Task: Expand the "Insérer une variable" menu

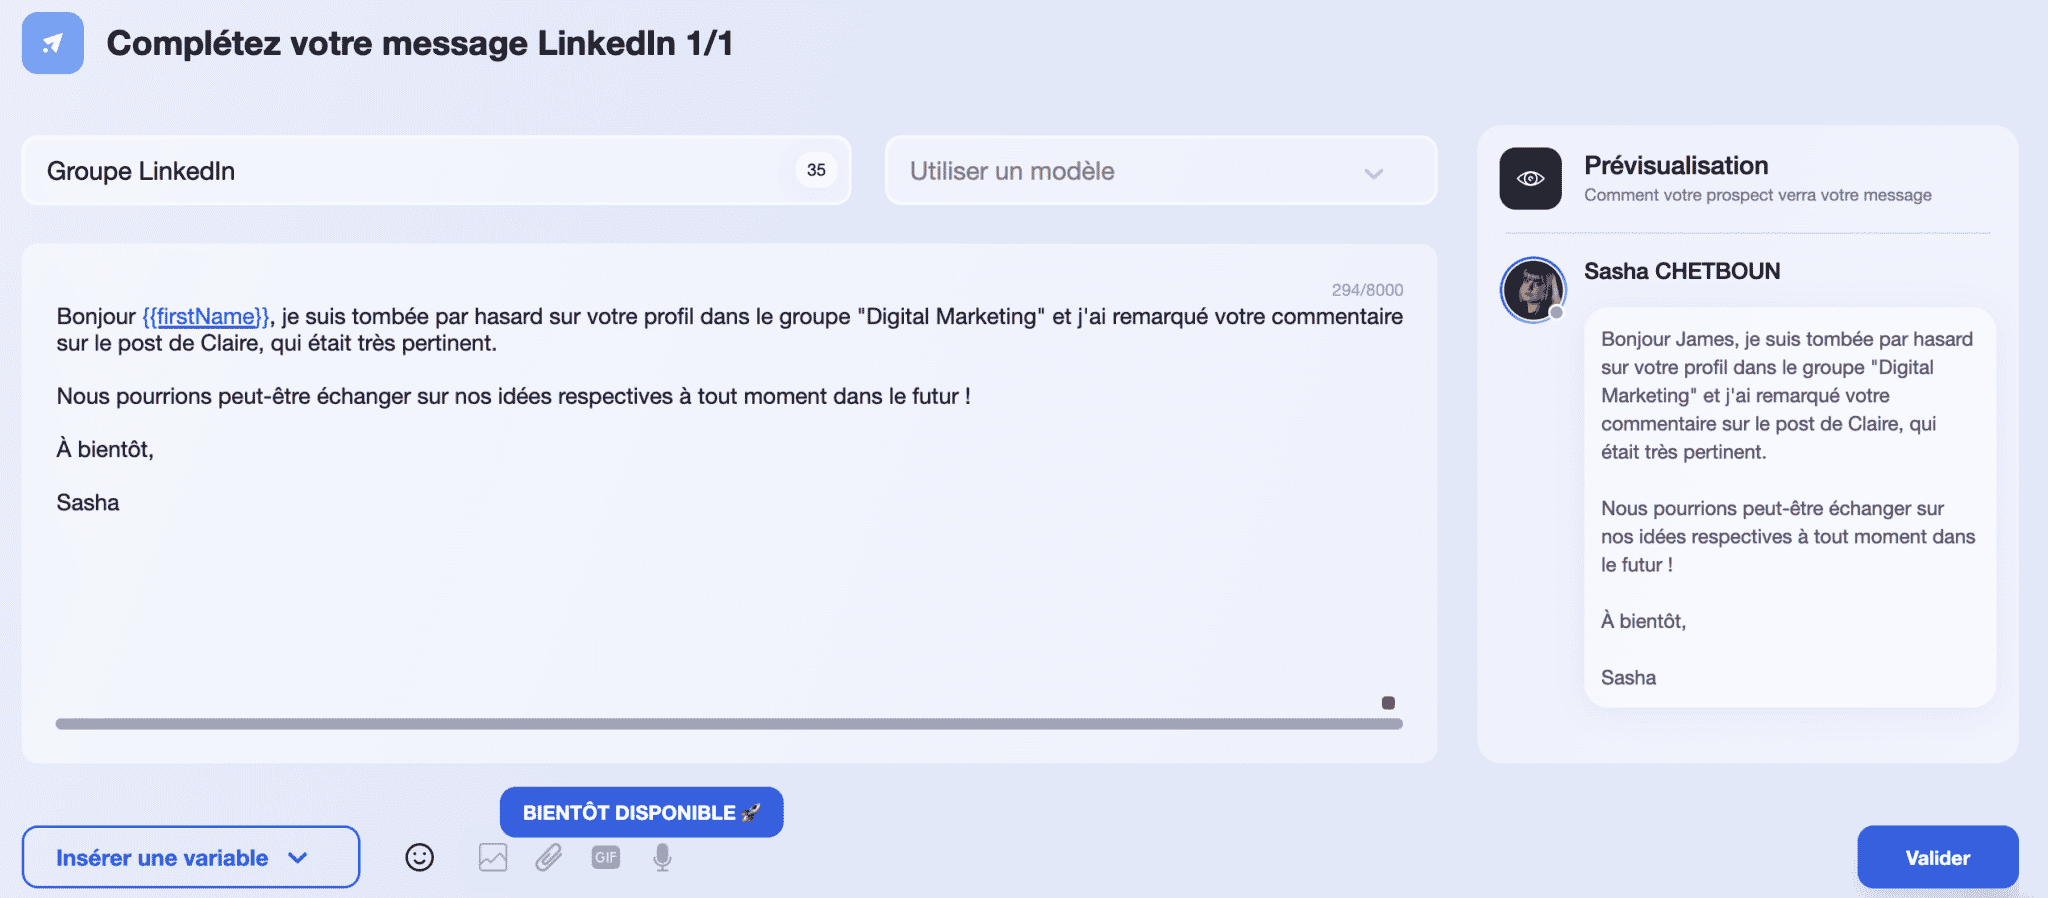Action: coord(191,857)
